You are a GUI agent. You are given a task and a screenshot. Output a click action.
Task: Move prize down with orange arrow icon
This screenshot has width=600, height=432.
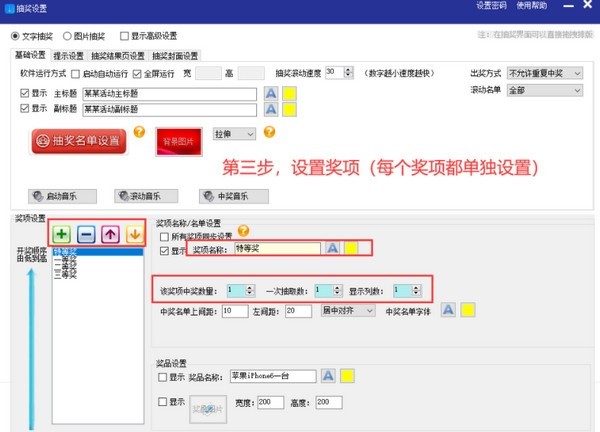134,234
